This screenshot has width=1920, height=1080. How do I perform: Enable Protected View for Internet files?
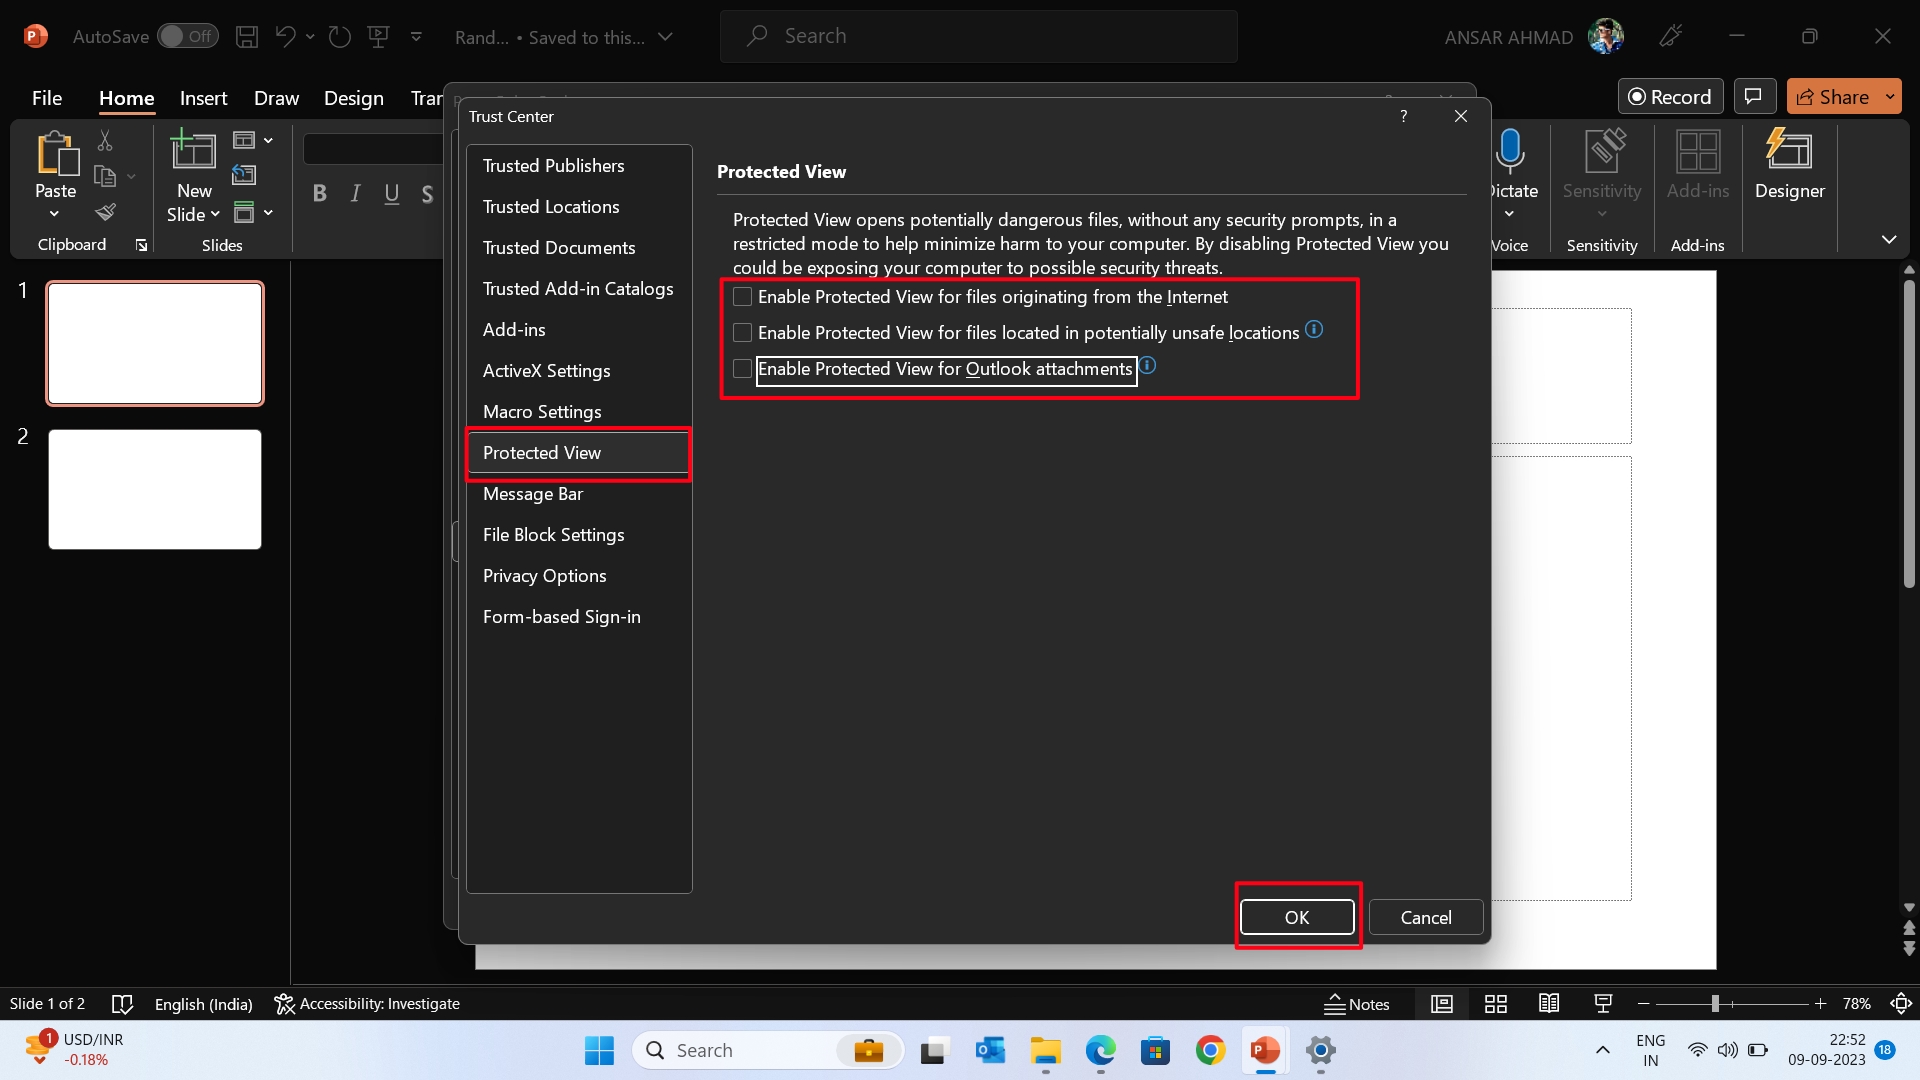(742, 296)
